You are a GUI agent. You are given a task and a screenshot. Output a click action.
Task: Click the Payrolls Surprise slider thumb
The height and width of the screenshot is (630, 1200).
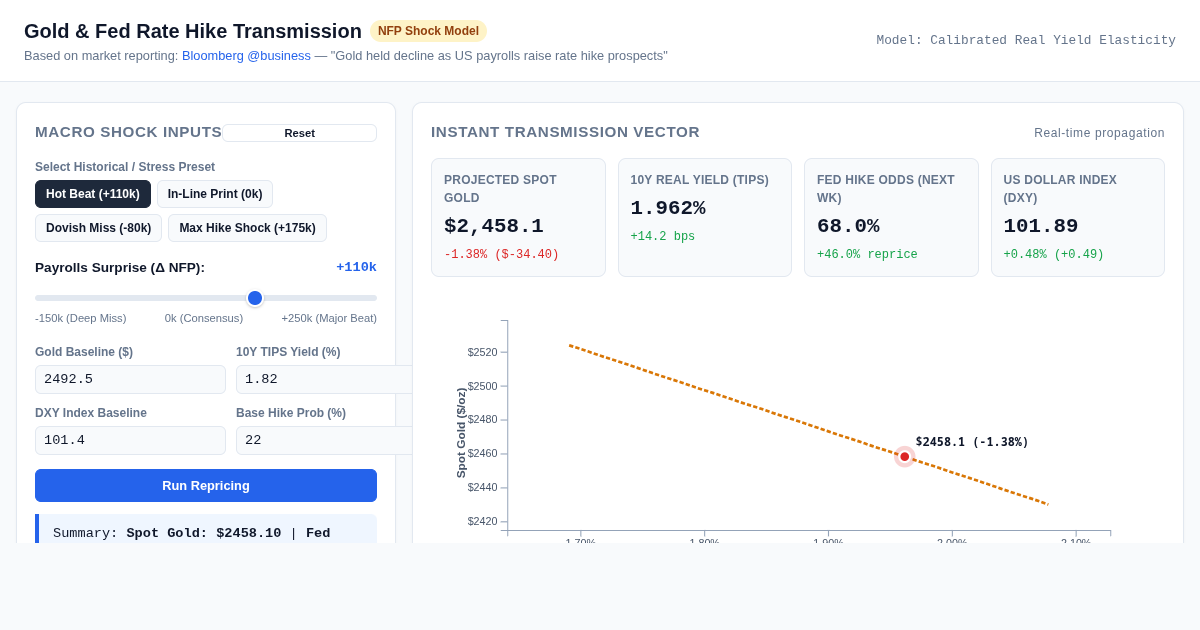click(x=255, y=298)
